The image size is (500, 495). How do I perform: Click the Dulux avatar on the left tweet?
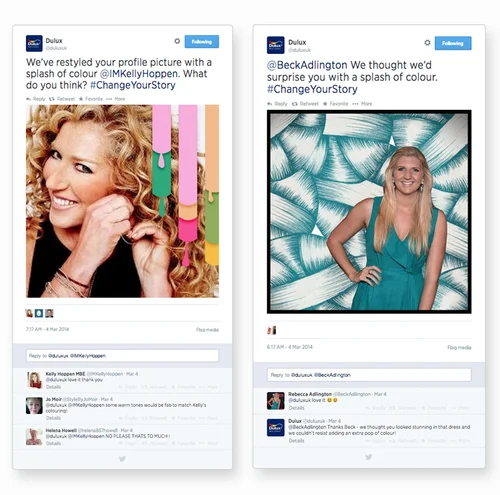(x=34, y=43)
